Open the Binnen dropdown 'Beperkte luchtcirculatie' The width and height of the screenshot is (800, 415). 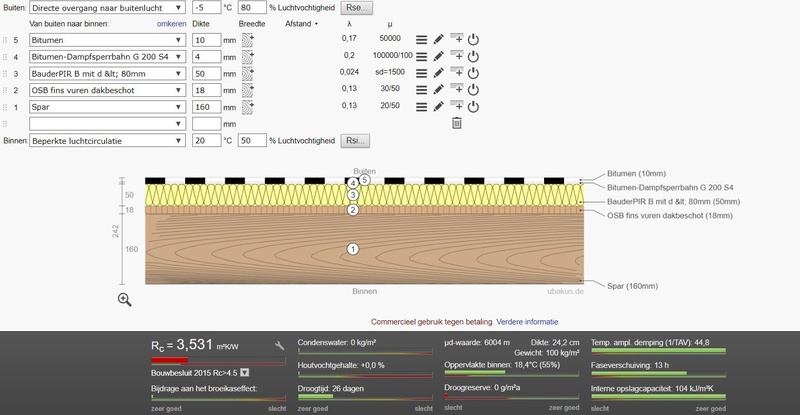tap(107, 140)
